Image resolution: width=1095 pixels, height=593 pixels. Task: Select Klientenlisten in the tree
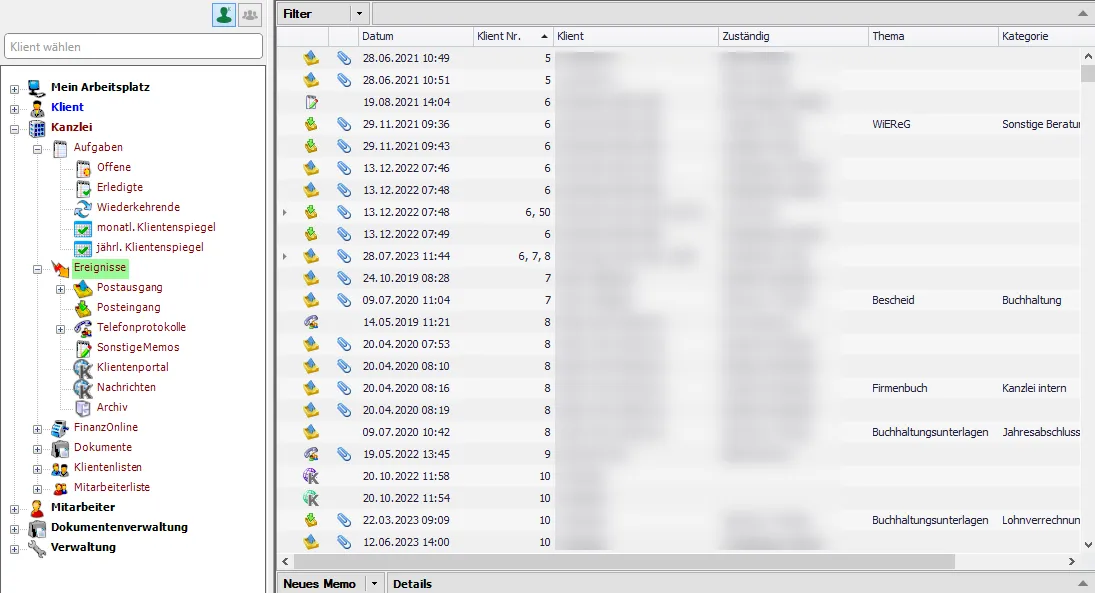coord(108,467)
